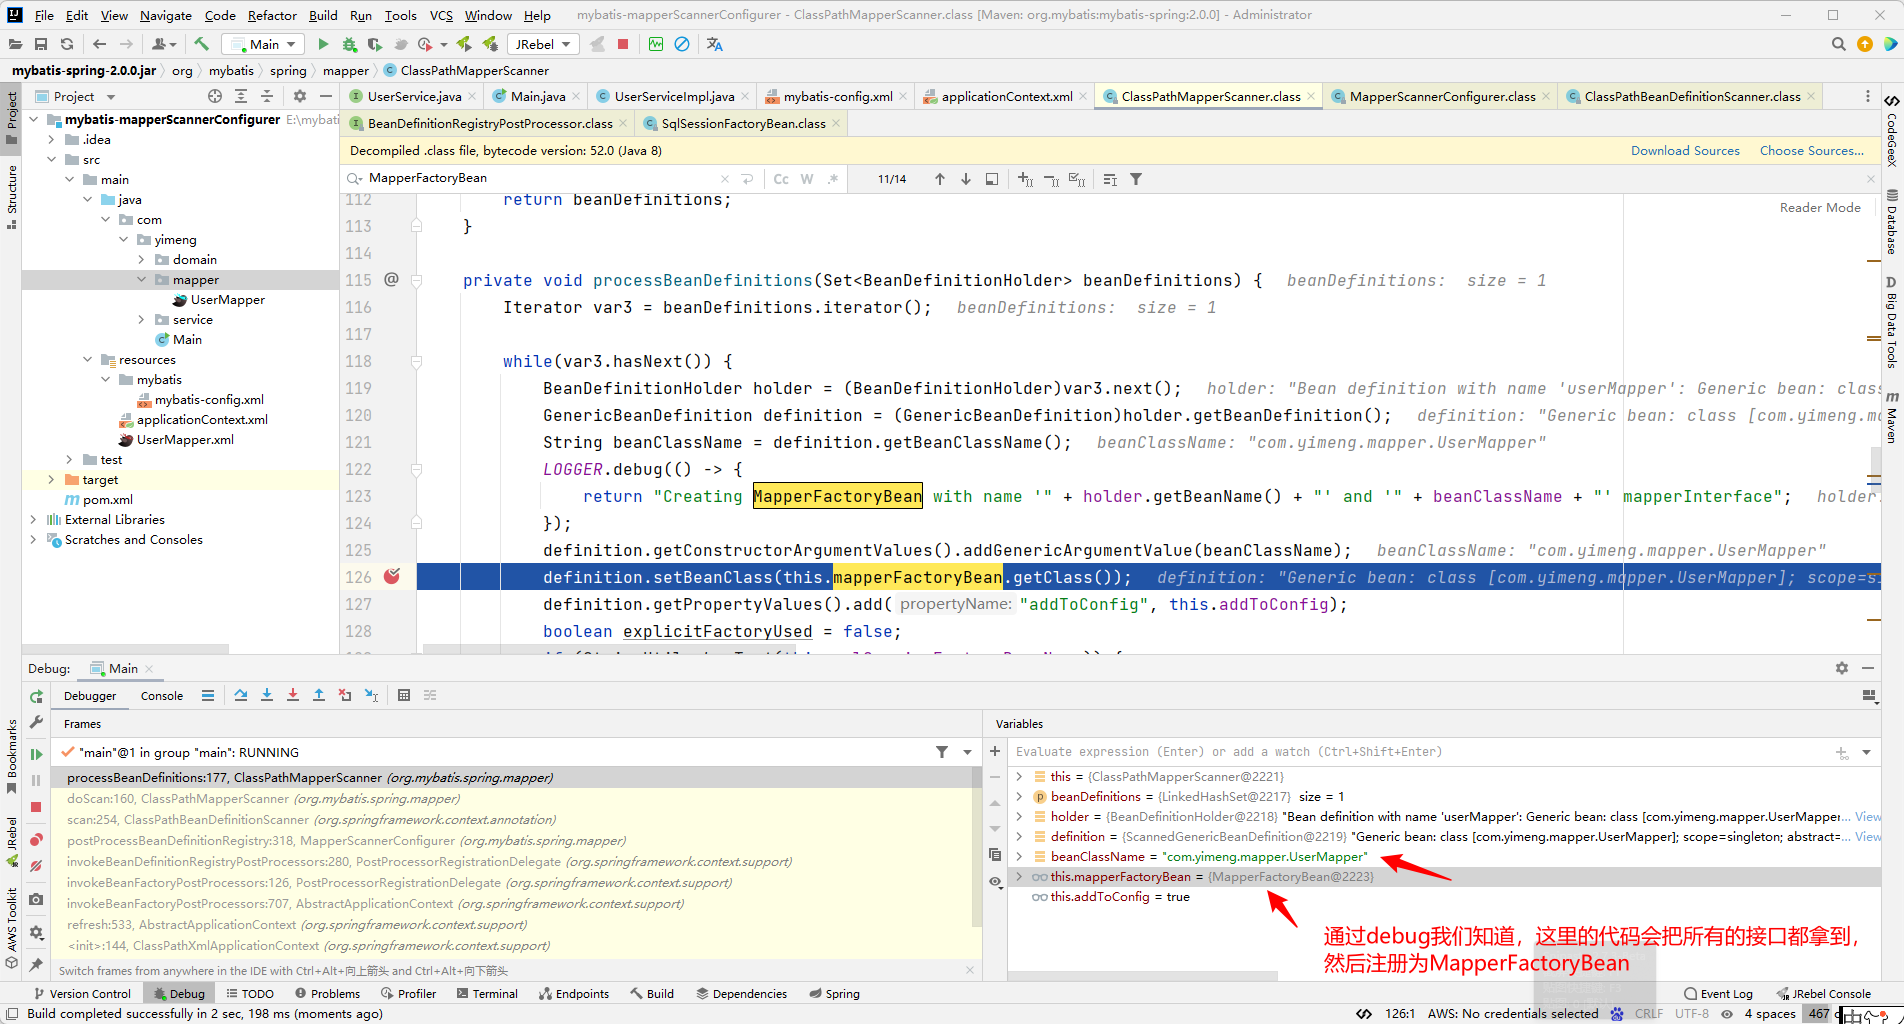Click Evaluate Expression calculator icon
The image size is (1904, 1024).
[x=404, y=695]
